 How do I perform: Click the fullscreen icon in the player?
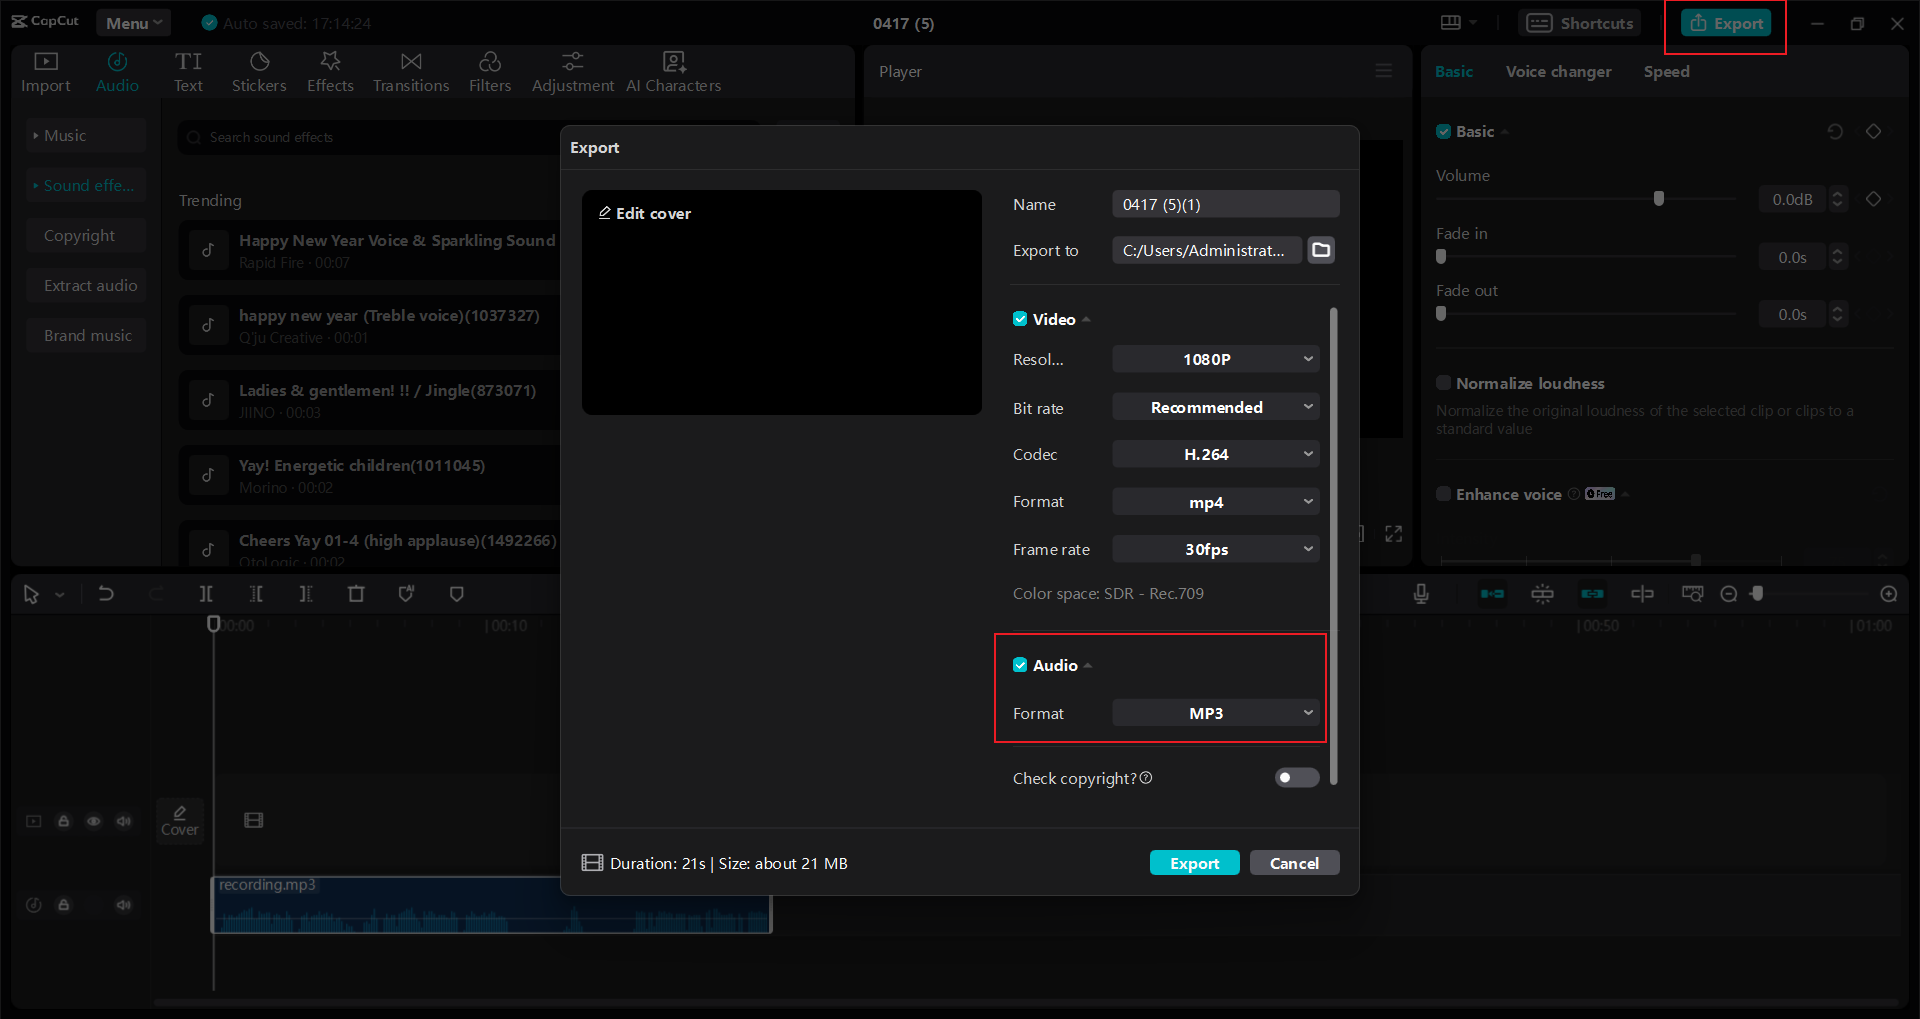click(1394, 534)
